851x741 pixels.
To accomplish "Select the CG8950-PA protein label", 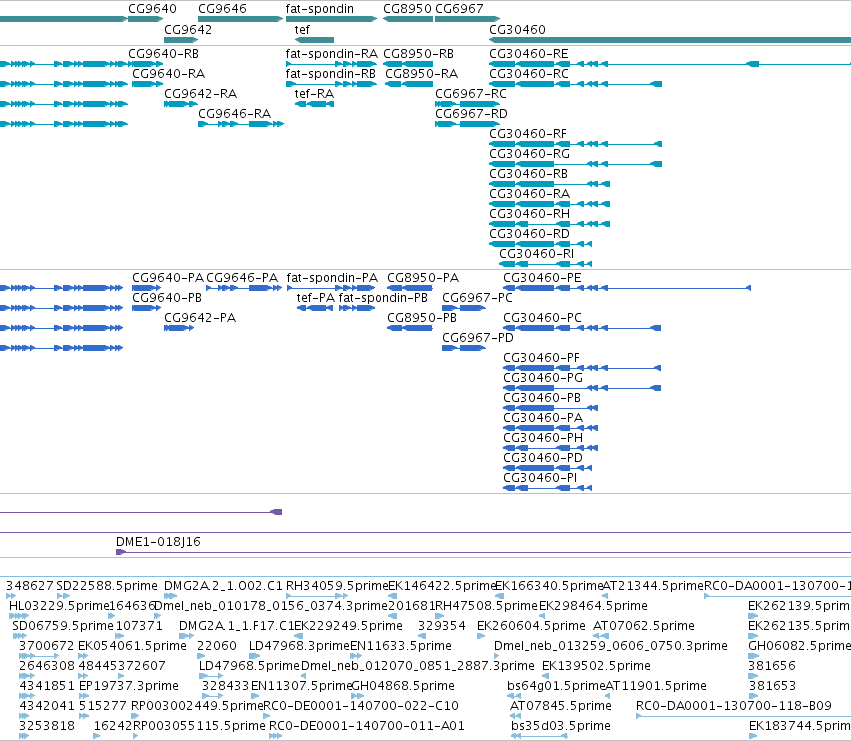I will pos(423,278).
